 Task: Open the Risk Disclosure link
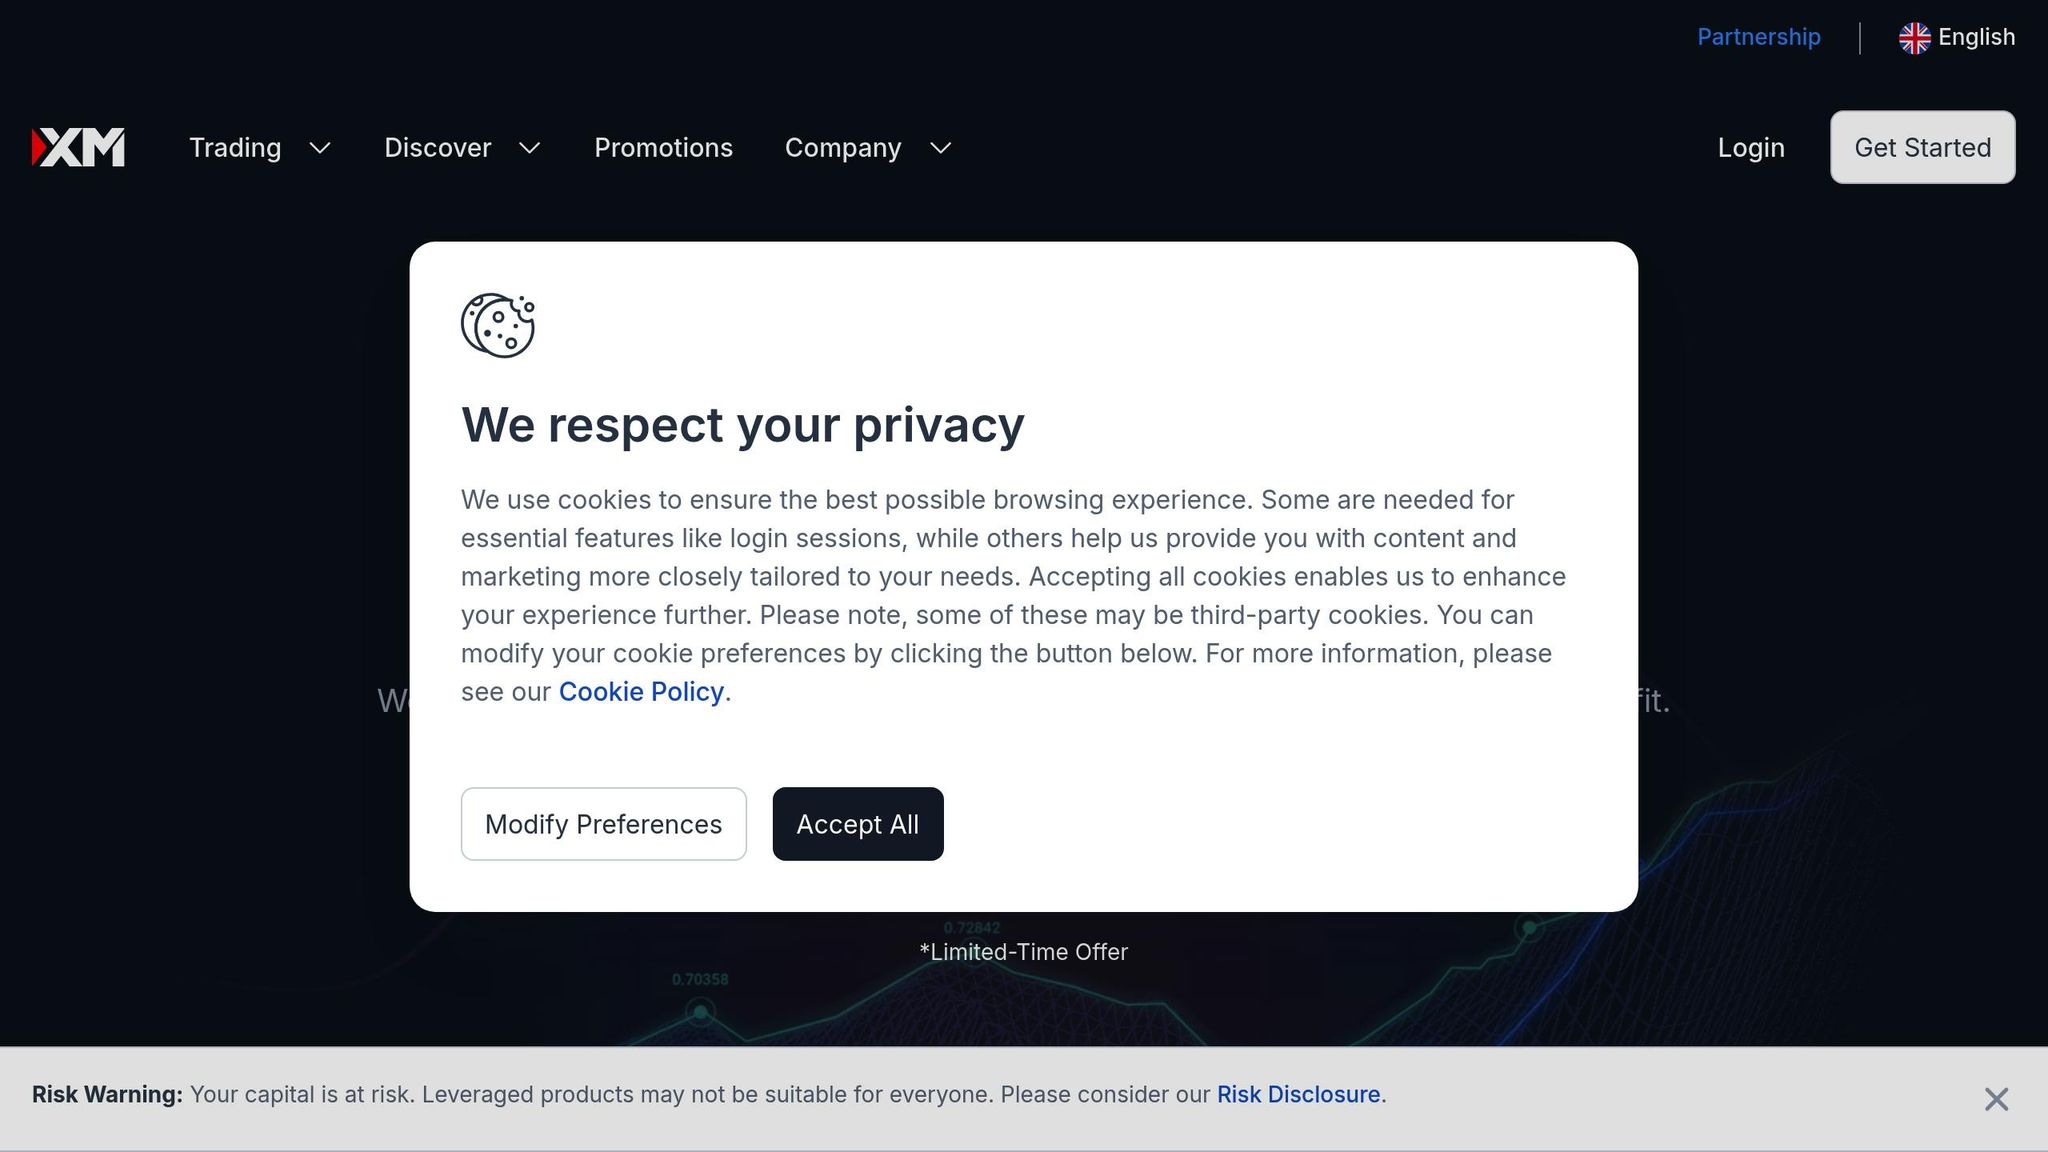click(x=1298, y=1094)
